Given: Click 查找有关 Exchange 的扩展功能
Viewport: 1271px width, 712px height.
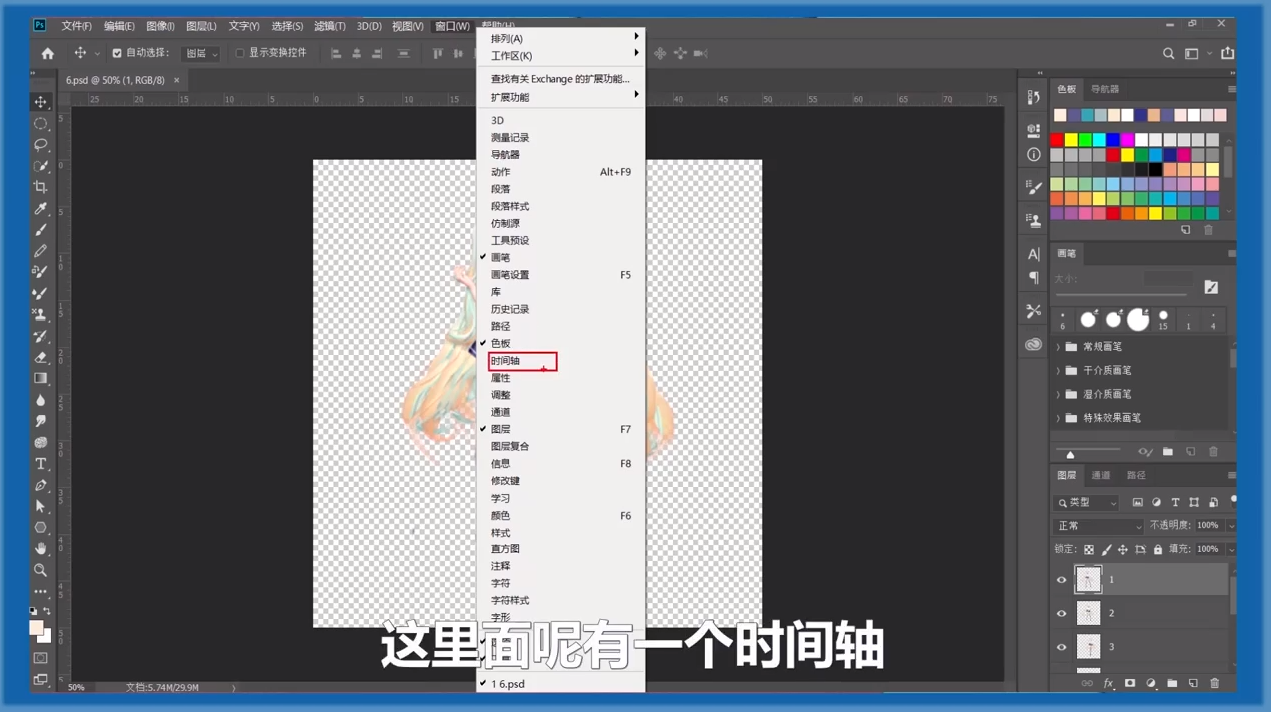Looking at the screenshot, I should click(560, 79).
